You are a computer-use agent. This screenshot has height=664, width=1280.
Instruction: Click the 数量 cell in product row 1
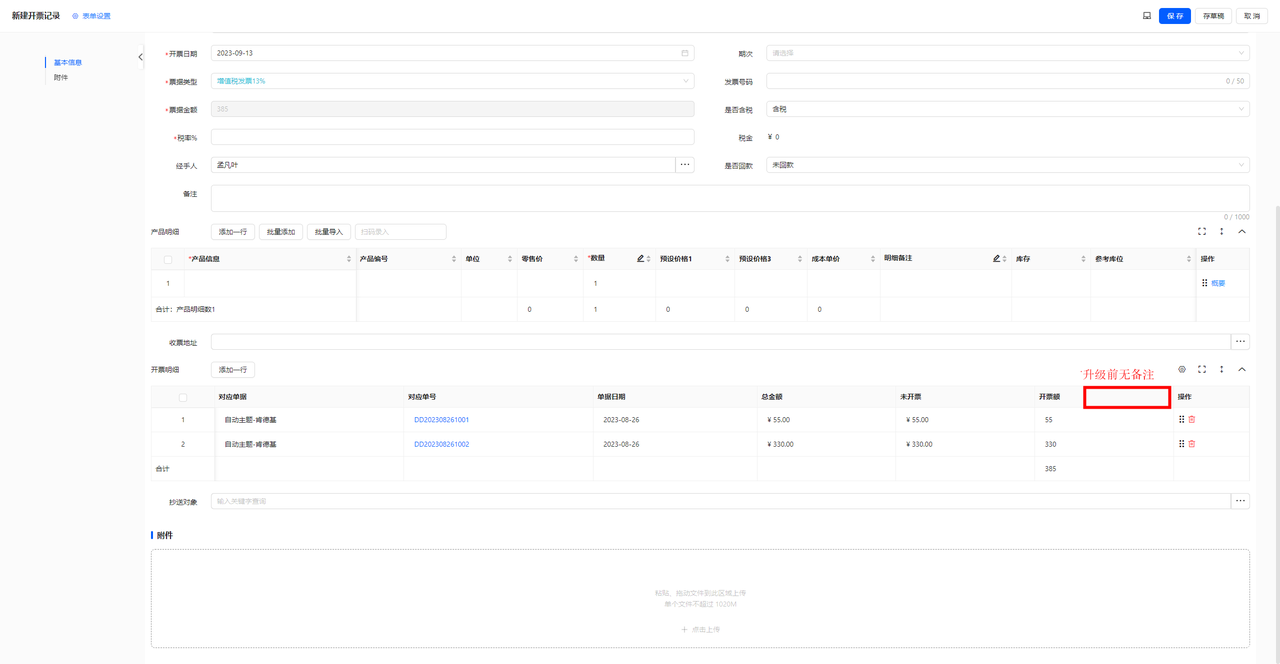coord(619,283)
